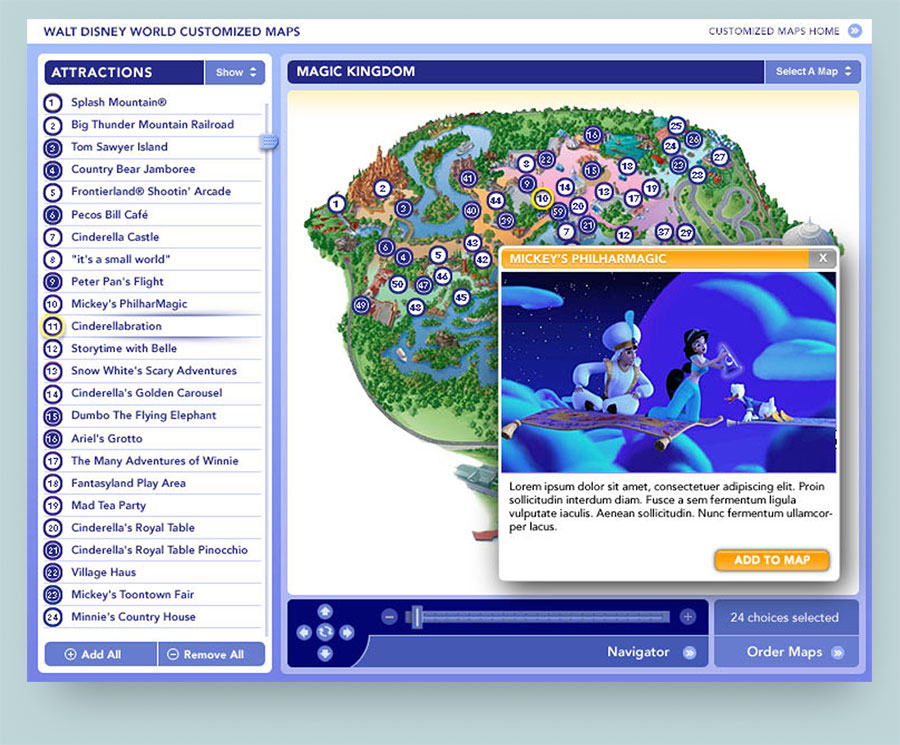
Task: Pan the map down with the arrow
Action: point(325,653)
